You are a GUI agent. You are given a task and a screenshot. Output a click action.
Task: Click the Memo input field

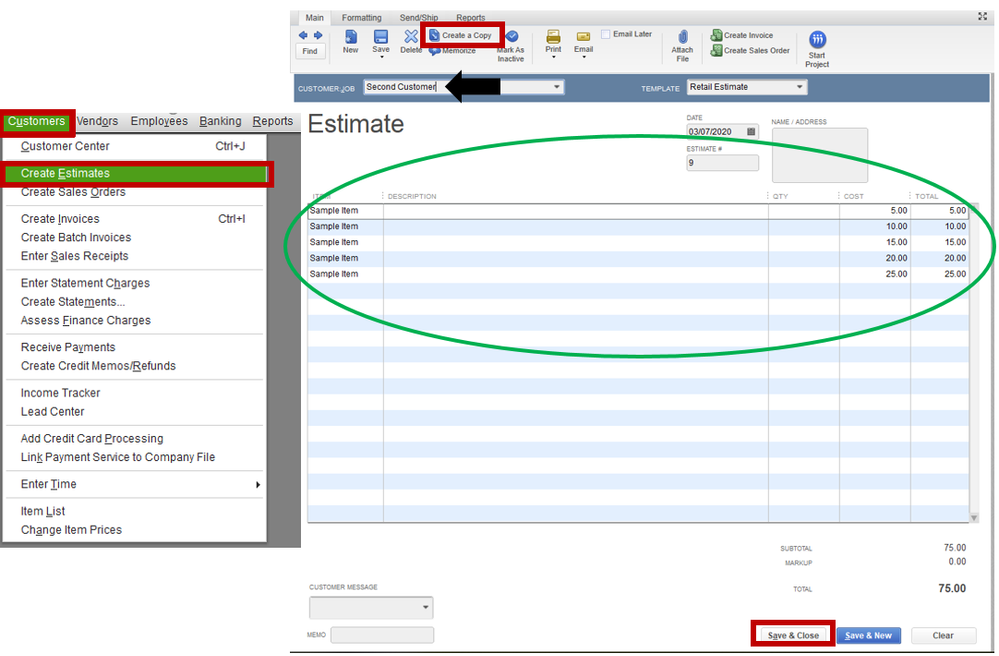tap(382, 635)
